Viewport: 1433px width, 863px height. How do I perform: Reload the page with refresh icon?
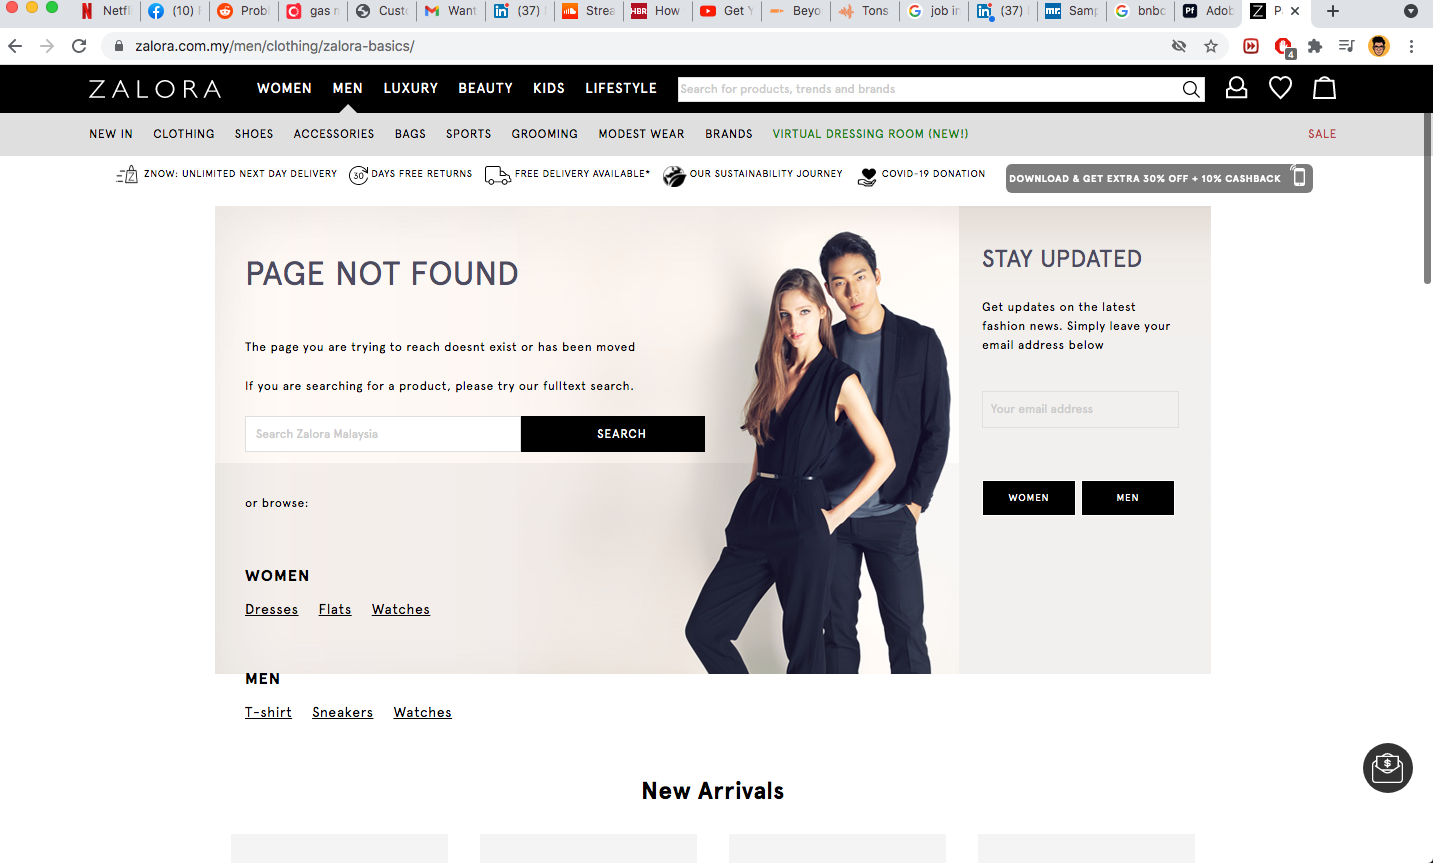(79, 46)
